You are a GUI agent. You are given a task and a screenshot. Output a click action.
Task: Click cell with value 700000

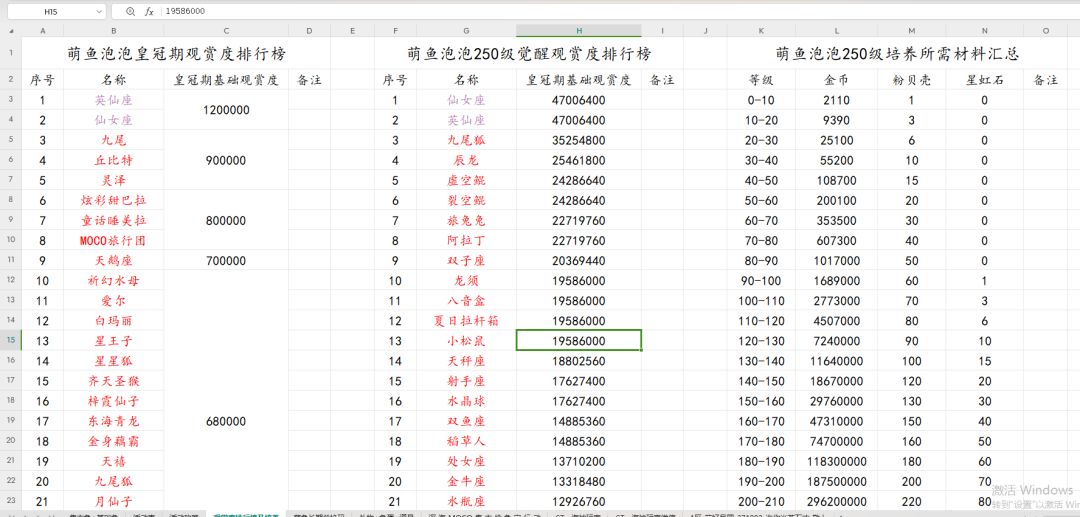[x=227, y=261]
